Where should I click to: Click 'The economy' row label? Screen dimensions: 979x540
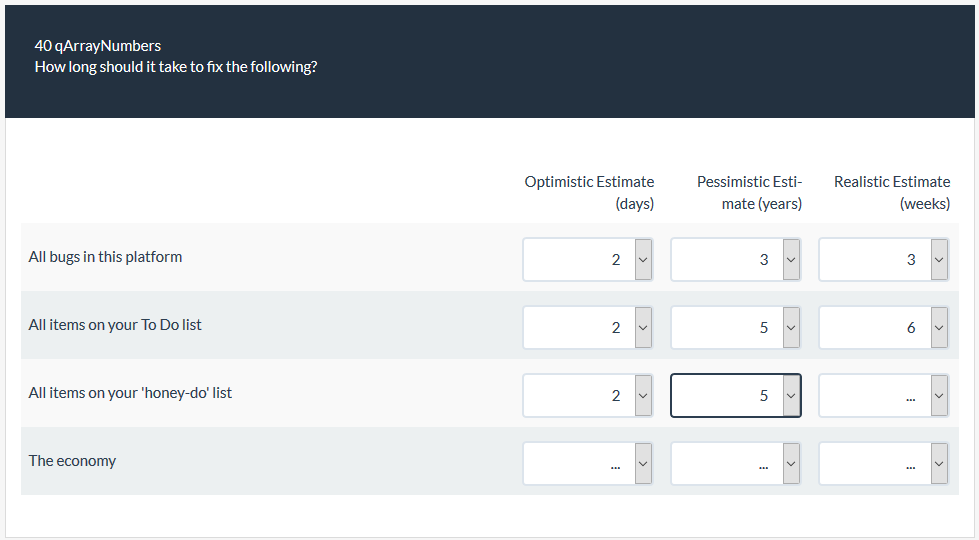[72, 461]
